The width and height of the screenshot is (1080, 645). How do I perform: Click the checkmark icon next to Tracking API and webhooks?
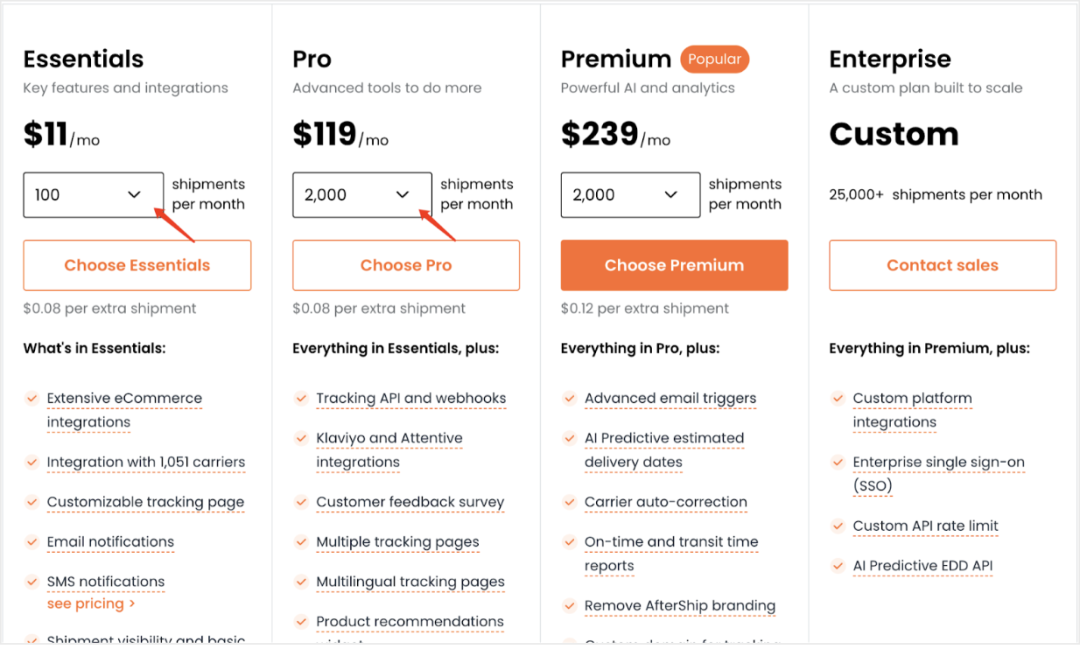click(301, 398)
